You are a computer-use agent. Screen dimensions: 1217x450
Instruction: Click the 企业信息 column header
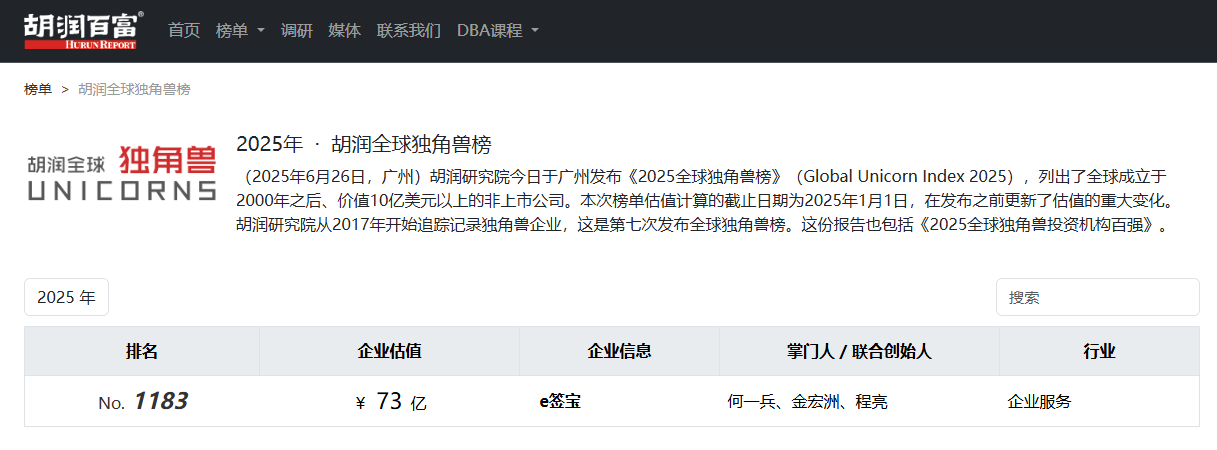coord(619,351)
